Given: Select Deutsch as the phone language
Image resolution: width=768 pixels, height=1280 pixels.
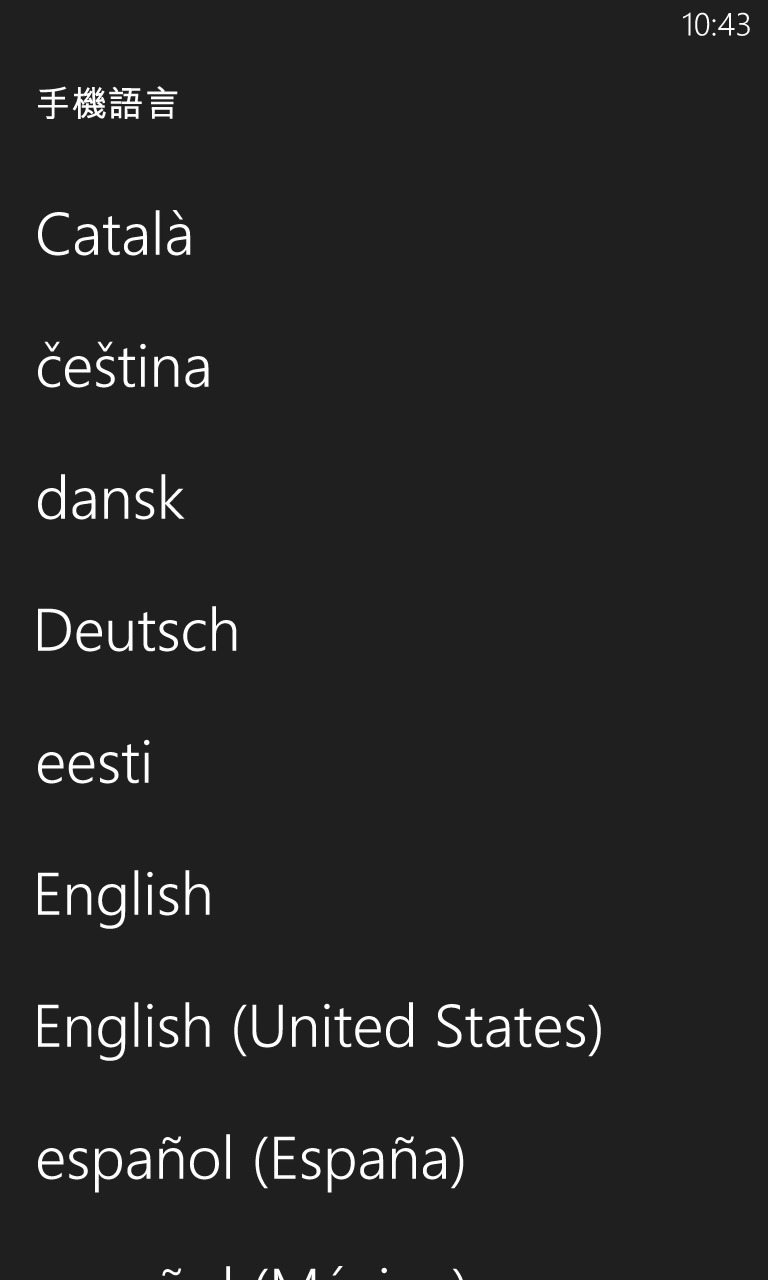Looking at the screenshot, I should pyautogui.click(x=137, y=631).
